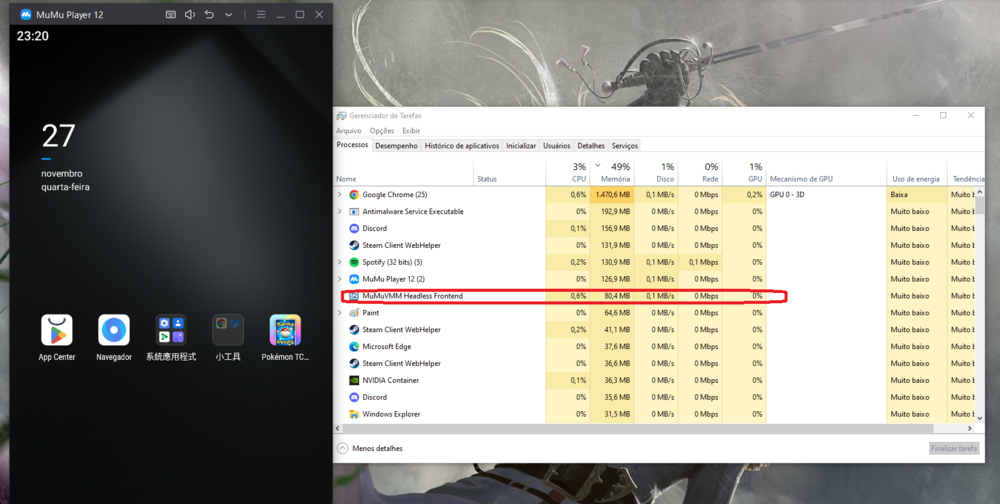
Task: Click the NVIDIA Container icon
Action: pos(354,380)
